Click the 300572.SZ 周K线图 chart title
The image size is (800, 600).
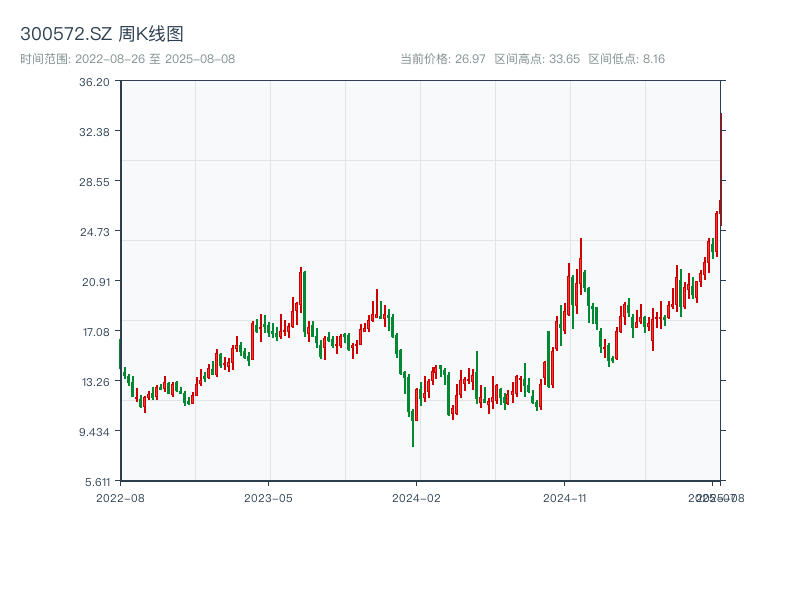coord(102,34)
